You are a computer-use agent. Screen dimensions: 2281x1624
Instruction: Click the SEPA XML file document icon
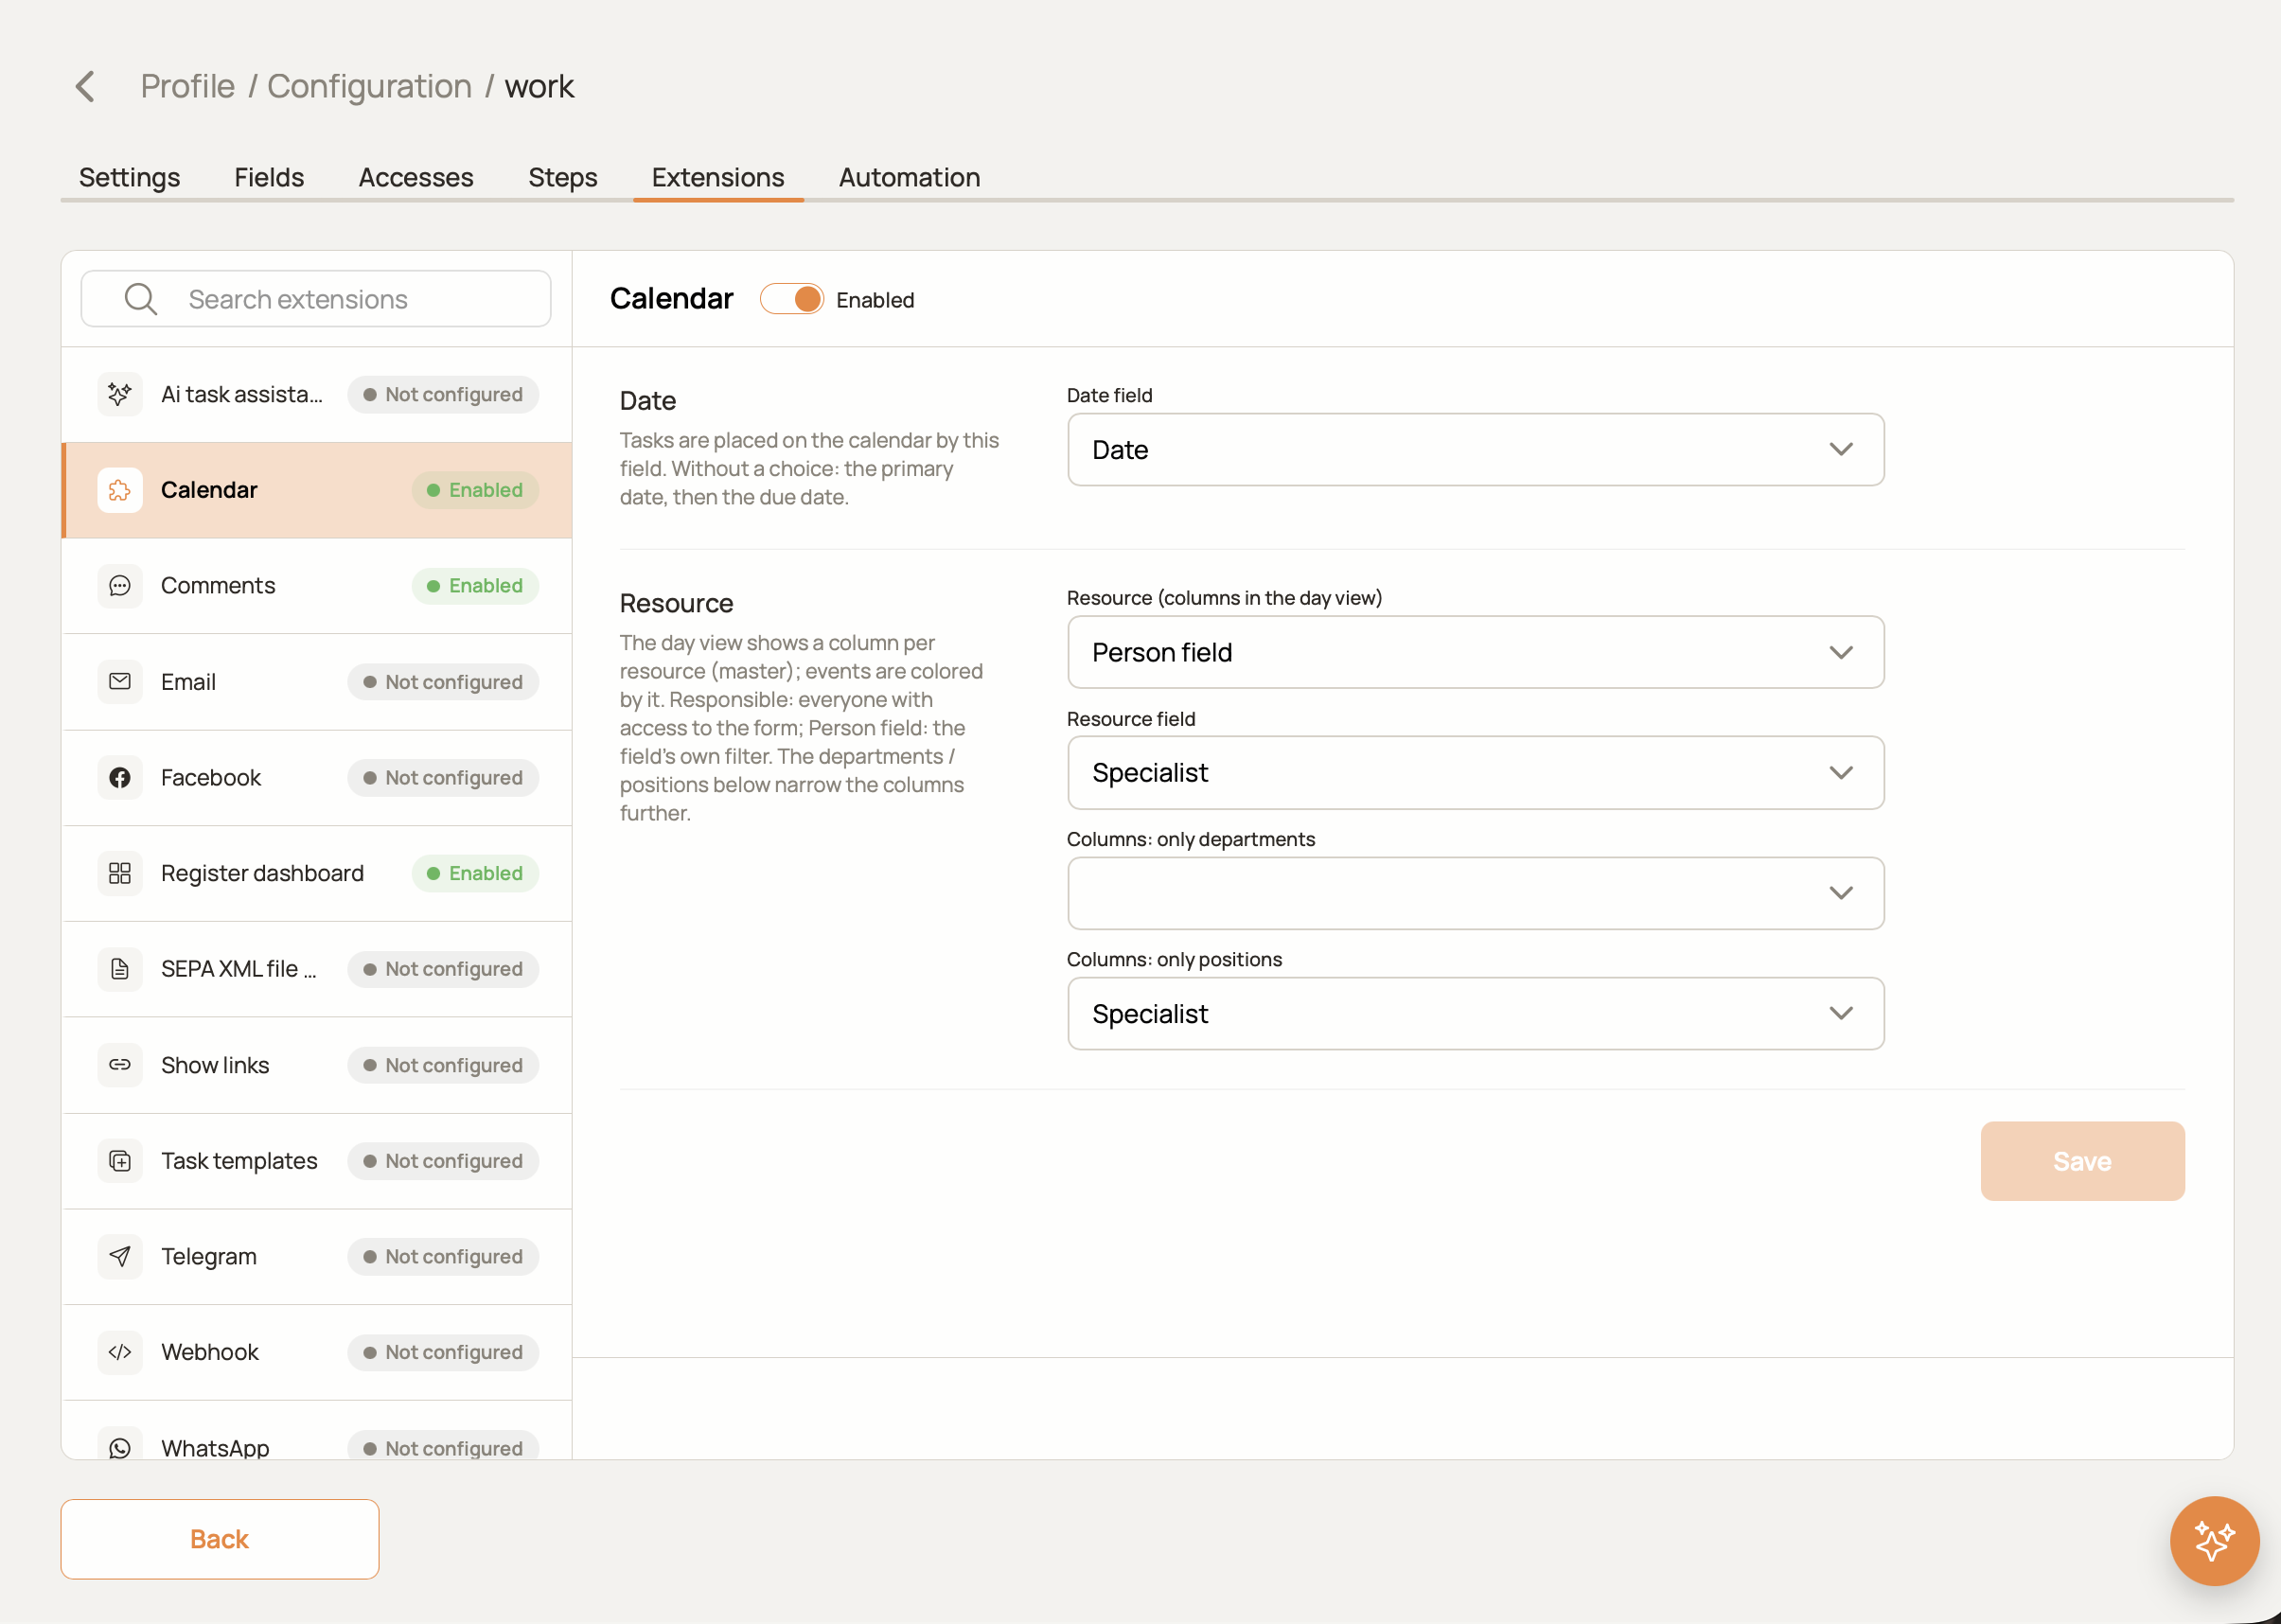pos(120,969)
